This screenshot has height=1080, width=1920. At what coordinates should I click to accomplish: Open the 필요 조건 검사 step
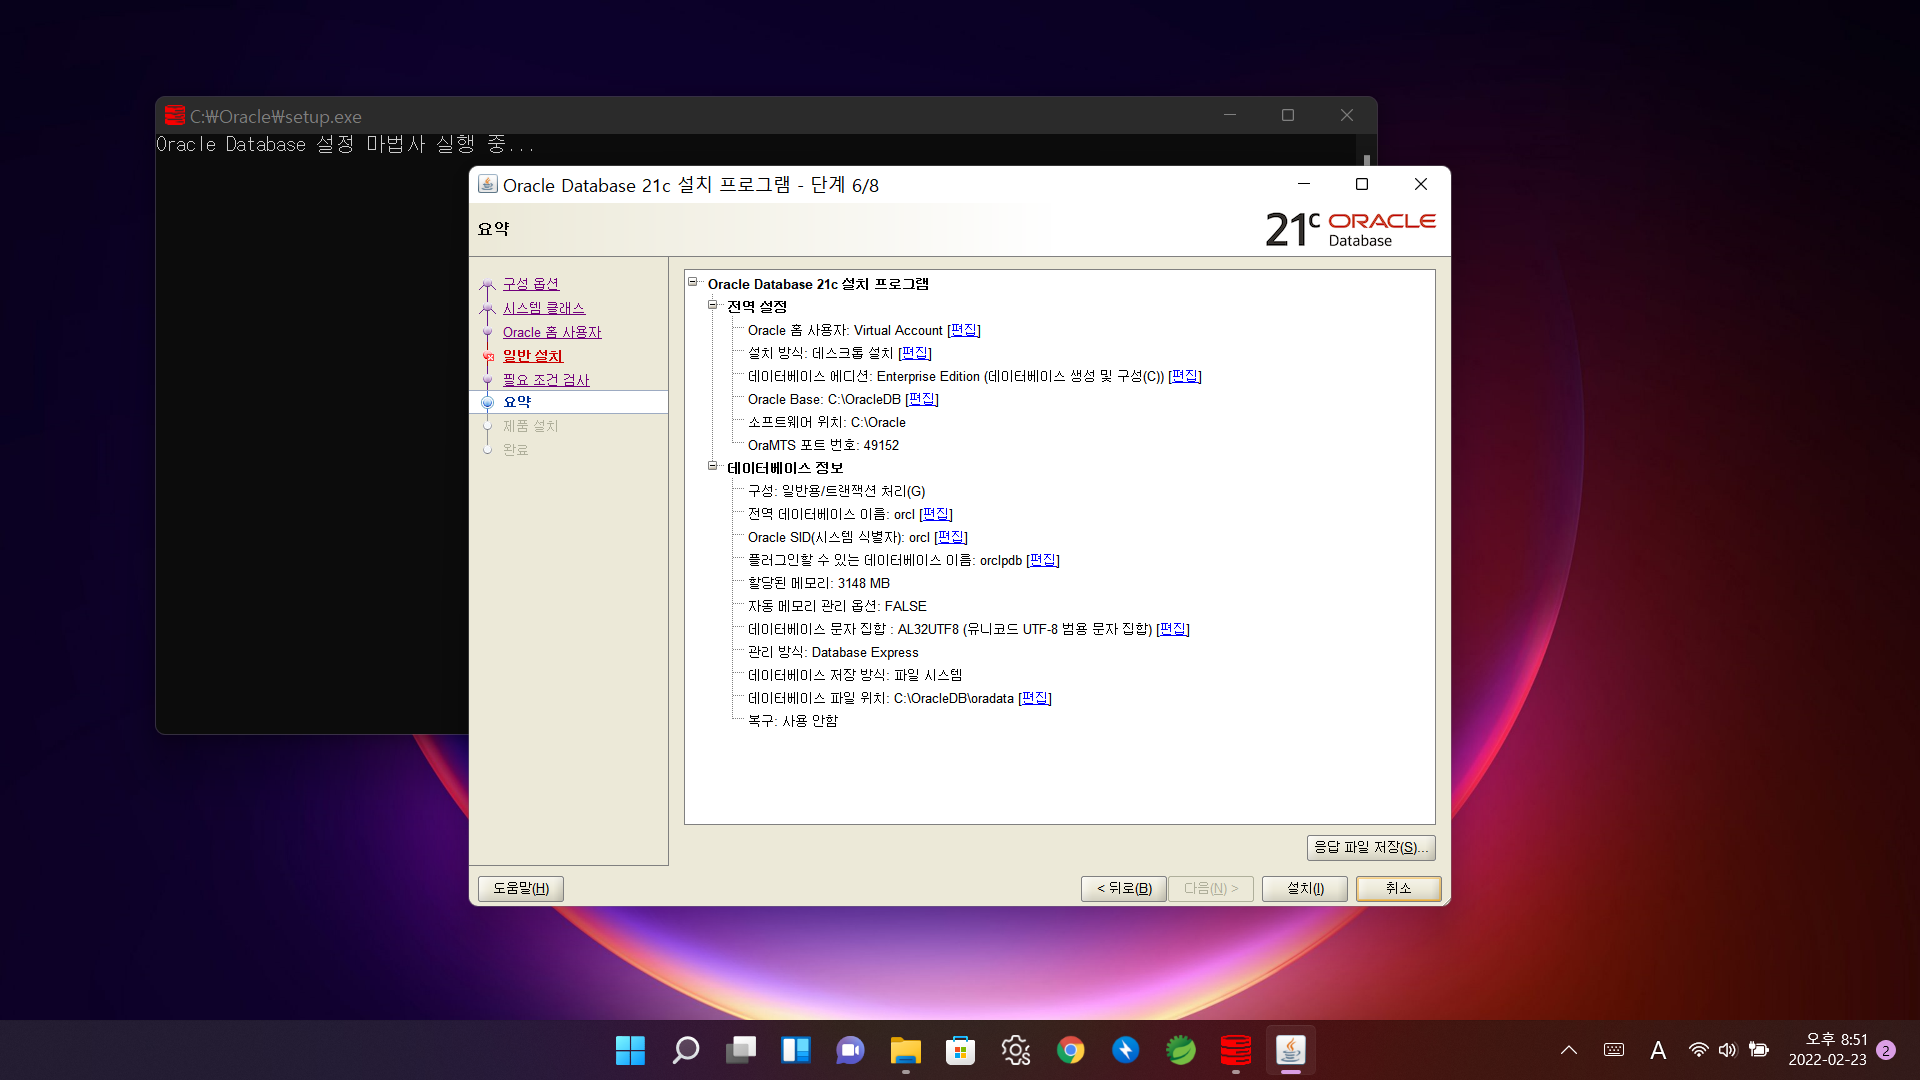[x=545, y=380]
